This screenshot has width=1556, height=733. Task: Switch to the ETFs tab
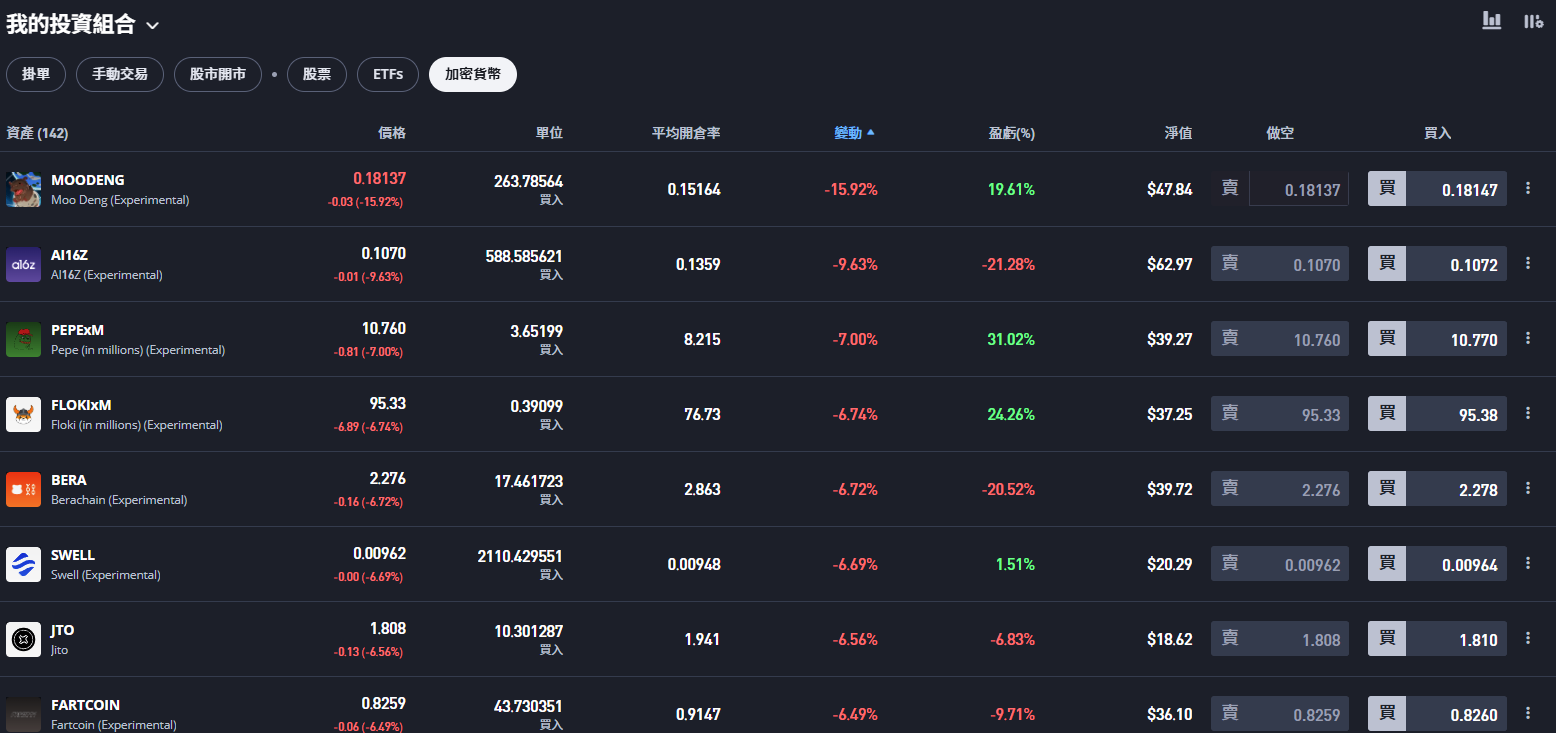(388, 74)
